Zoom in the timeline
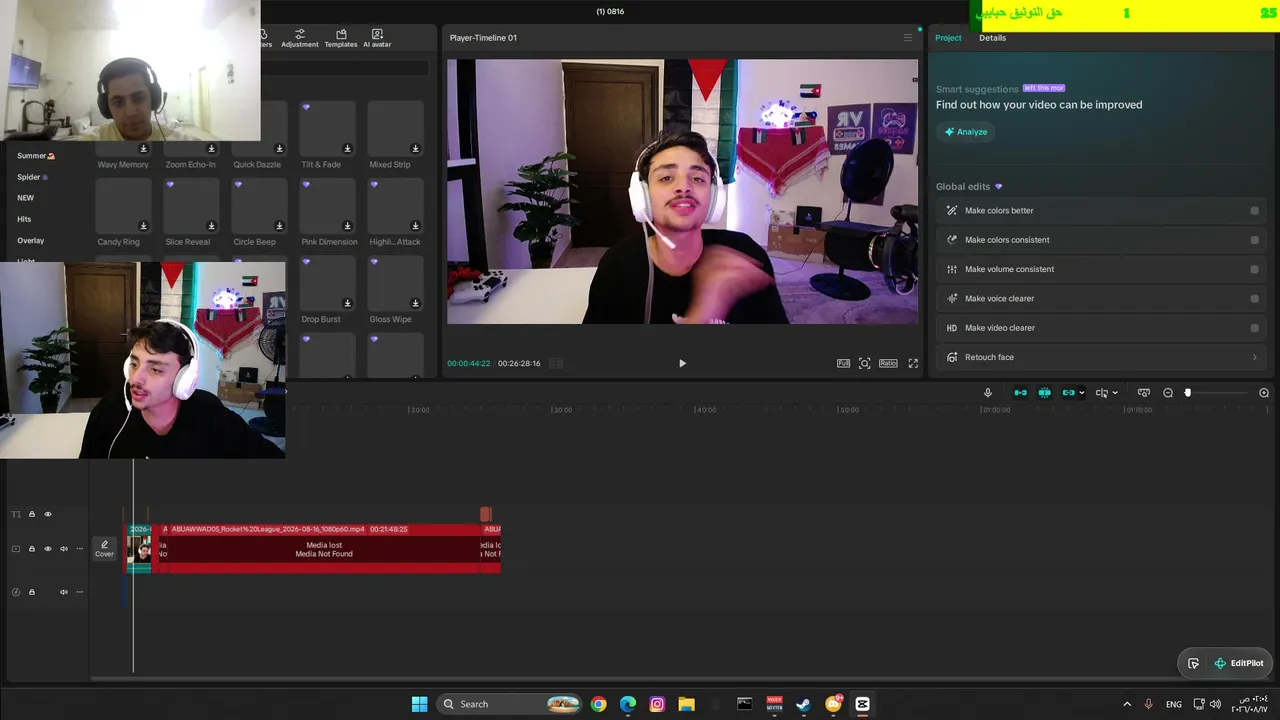The width and height of the screenshot is (1280, 720). (x=1264, y=393)
